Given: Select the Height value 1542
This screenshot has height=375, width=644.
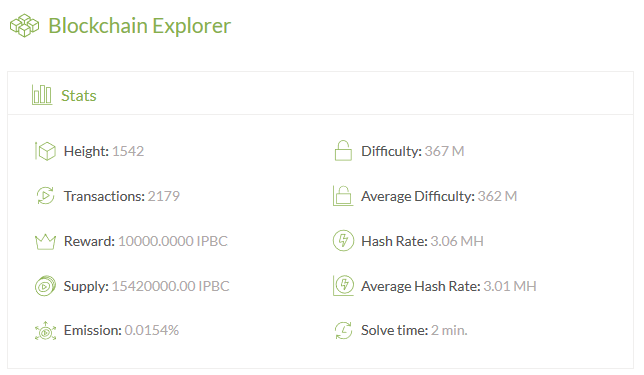Looking at the screenshot, I should [x=128, y=151].
